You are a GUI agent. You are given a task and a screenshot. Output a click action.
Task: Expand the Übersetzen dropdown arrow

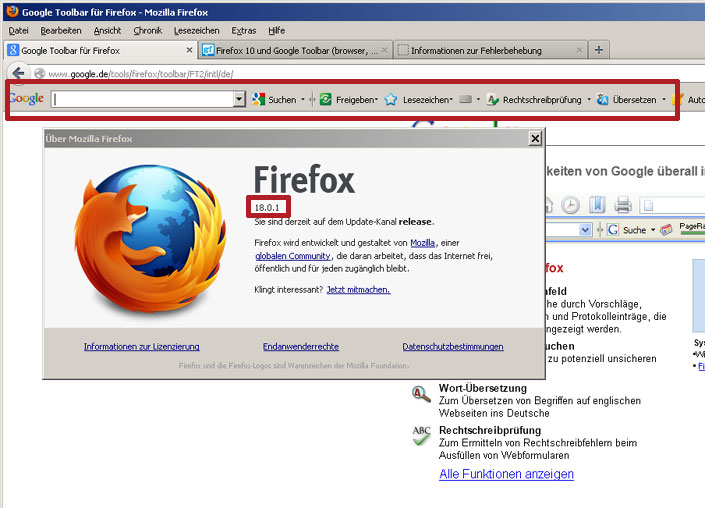pyautogui.click(x=664, y=99)
